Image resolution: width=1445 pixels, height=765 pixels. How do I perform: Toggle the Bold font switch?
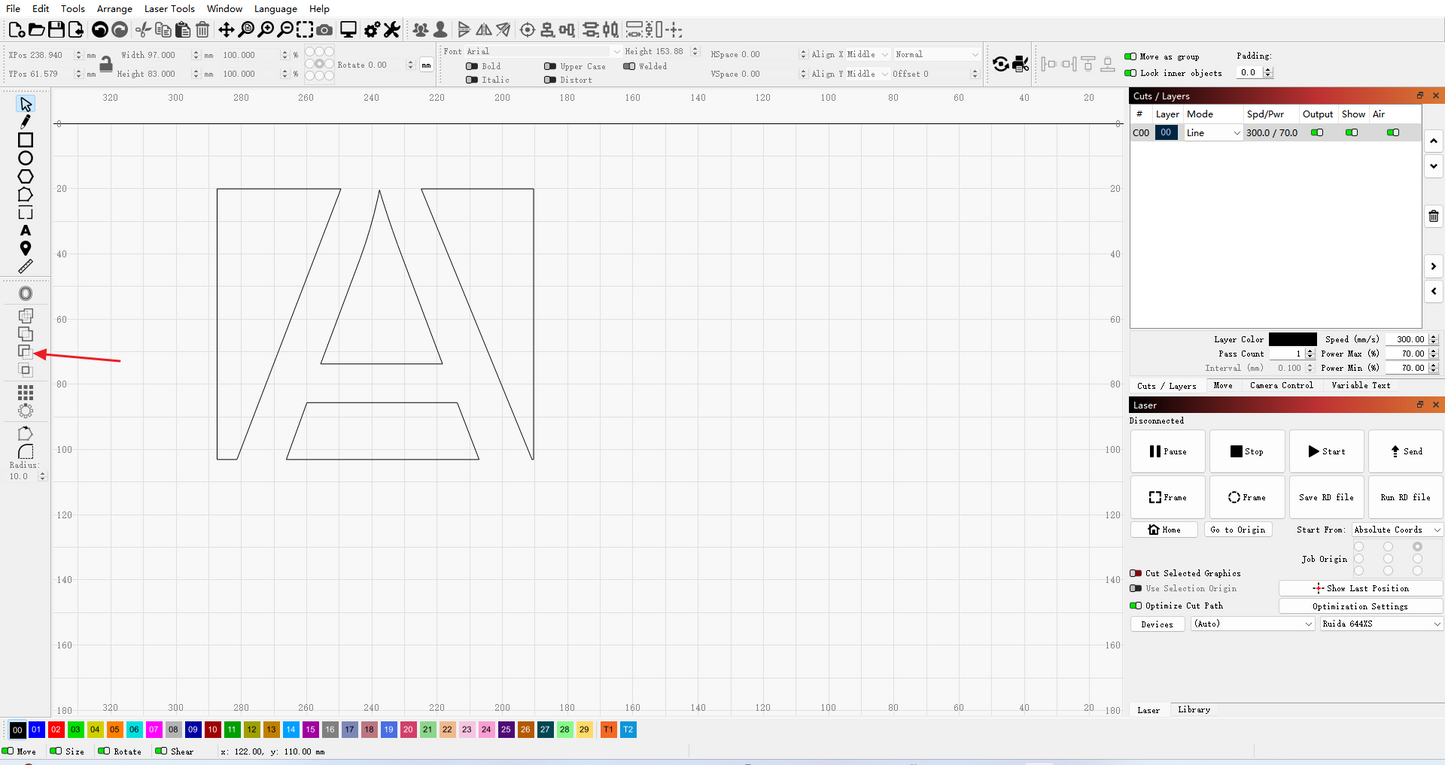tap(472, 66)
